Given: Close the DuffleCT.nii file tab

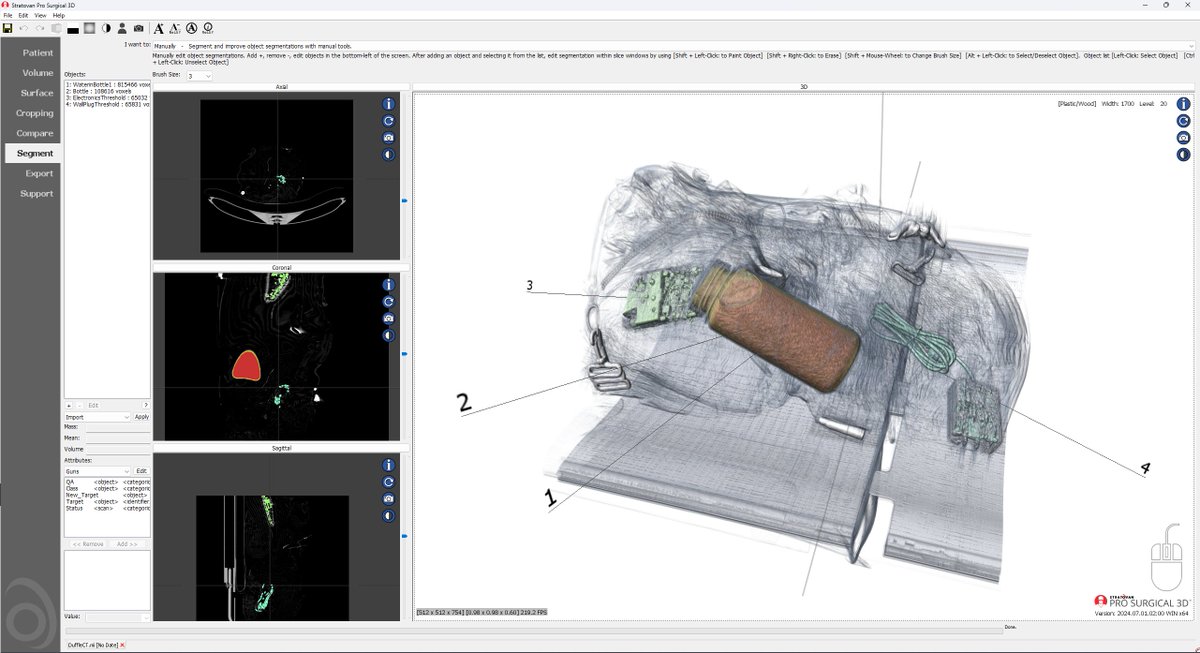Looking at the screenshot, I should [x=122, y=645].
